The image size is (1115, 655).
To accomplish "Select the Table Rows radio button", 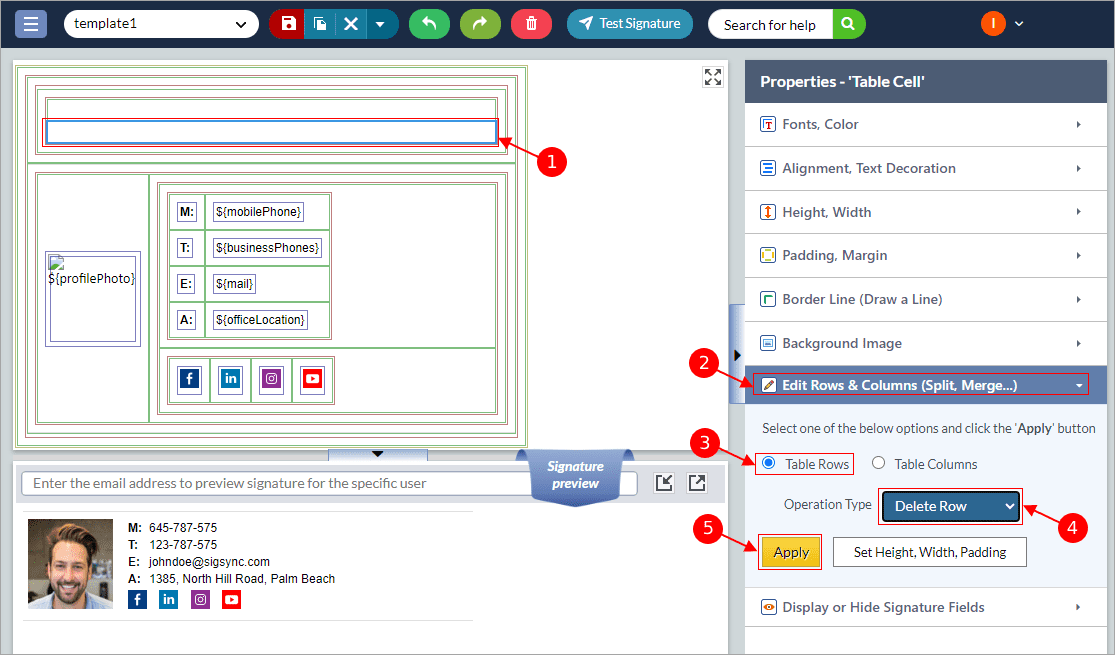I will pos(769,463).
